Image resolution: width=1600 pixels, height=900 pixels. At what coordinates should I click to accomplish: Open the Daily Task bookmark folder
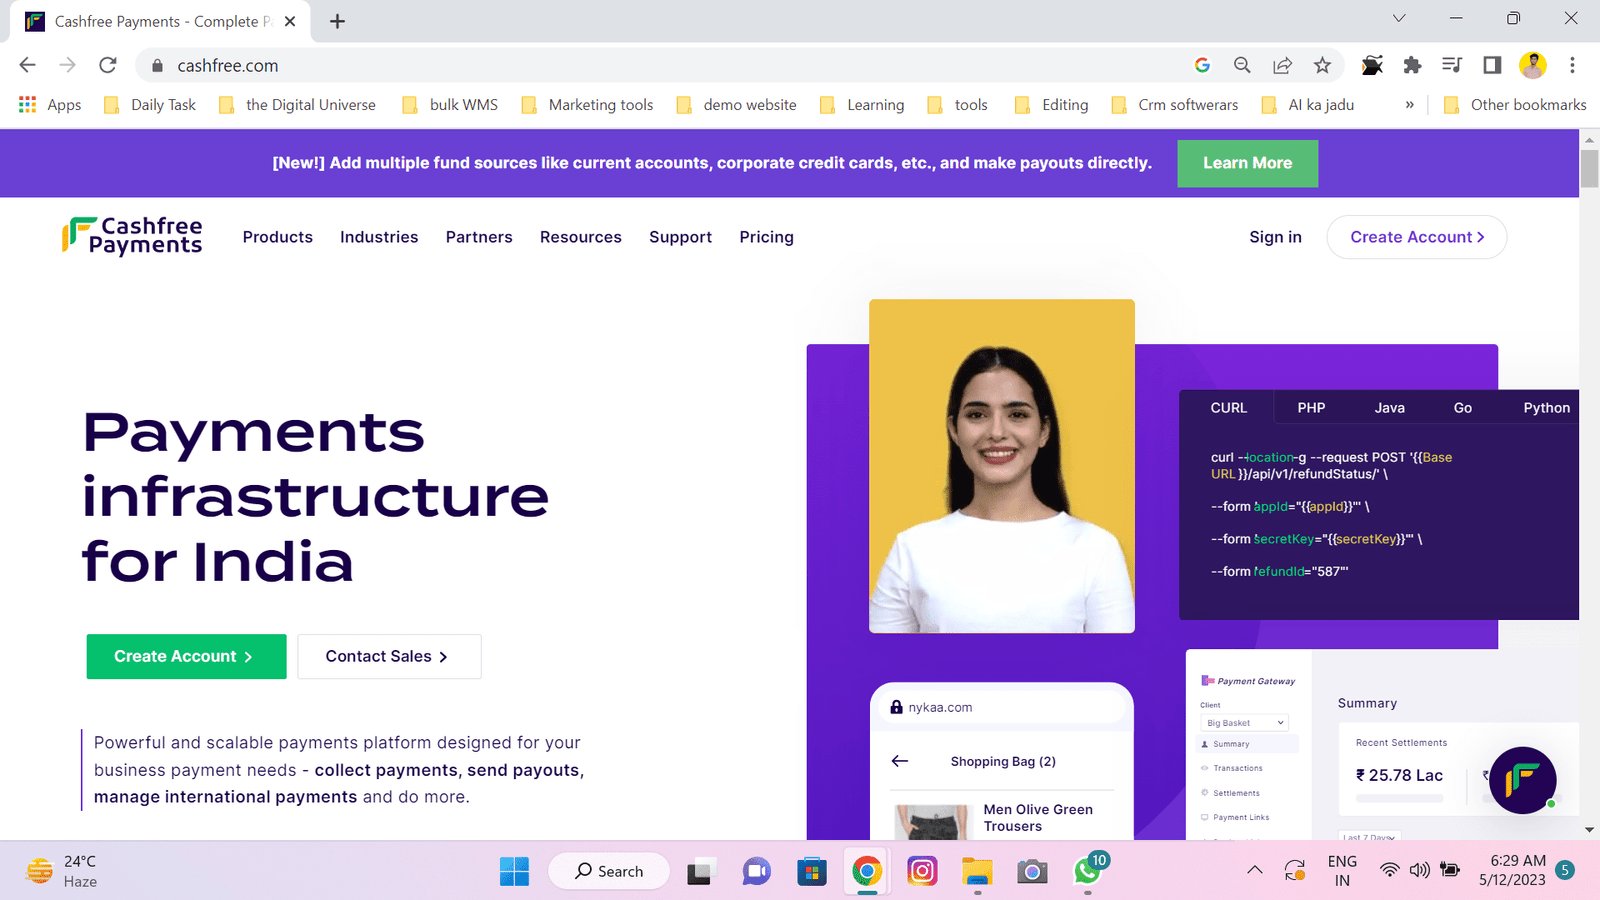click(150, 105)
